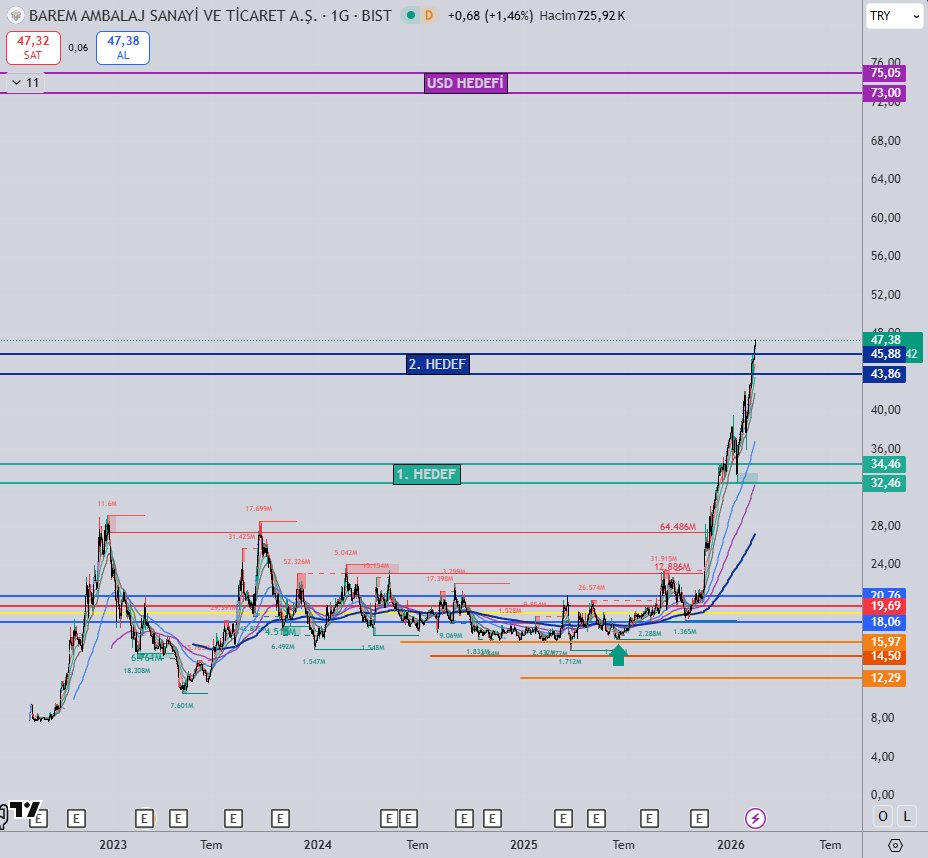
Task: Click the 60,00 price scale value
Action: click(x=885, y=218)
